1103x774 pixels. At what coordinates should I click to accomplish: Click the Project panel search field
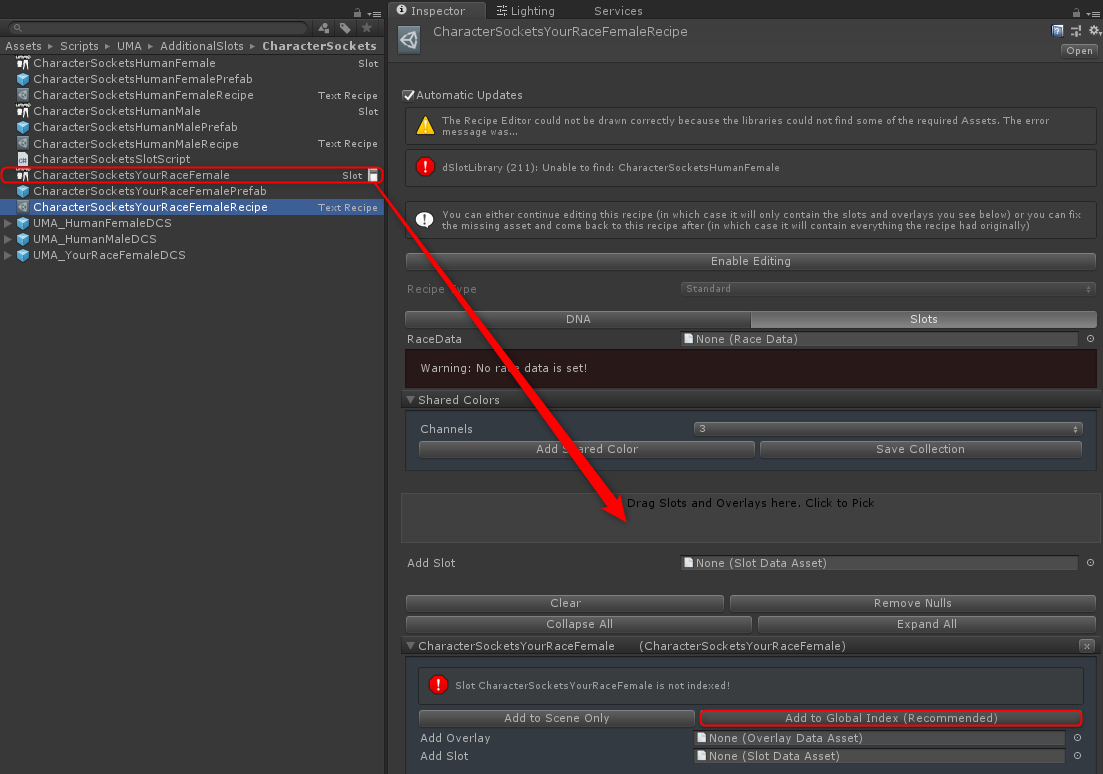pyautogui.click(x=160, y=28)
